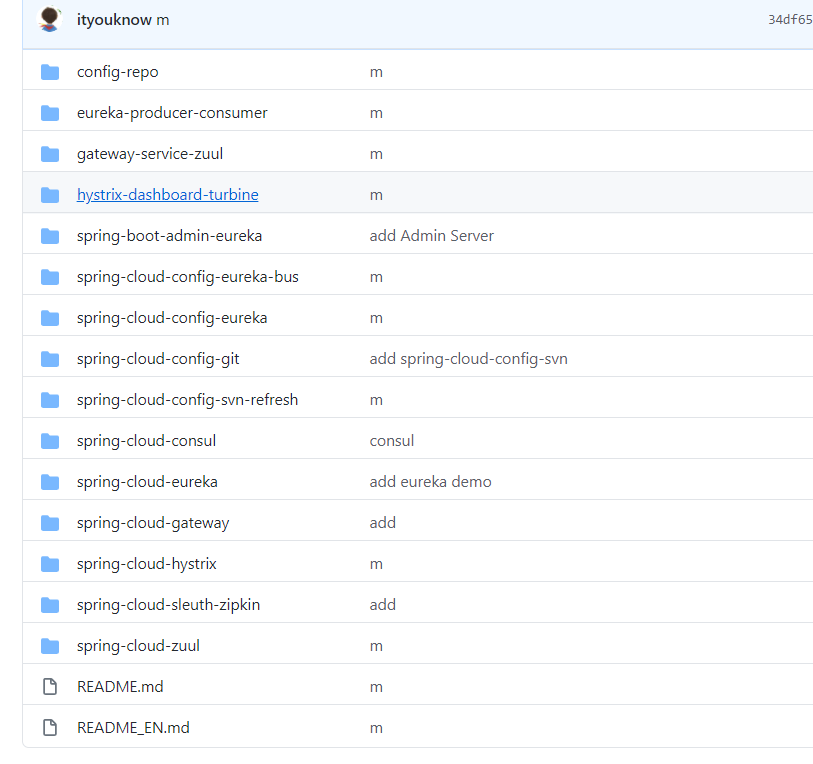Open the spring-boot-admin-eureka directory
This screenshot has height=764, width=813.
tap(170, 236)
